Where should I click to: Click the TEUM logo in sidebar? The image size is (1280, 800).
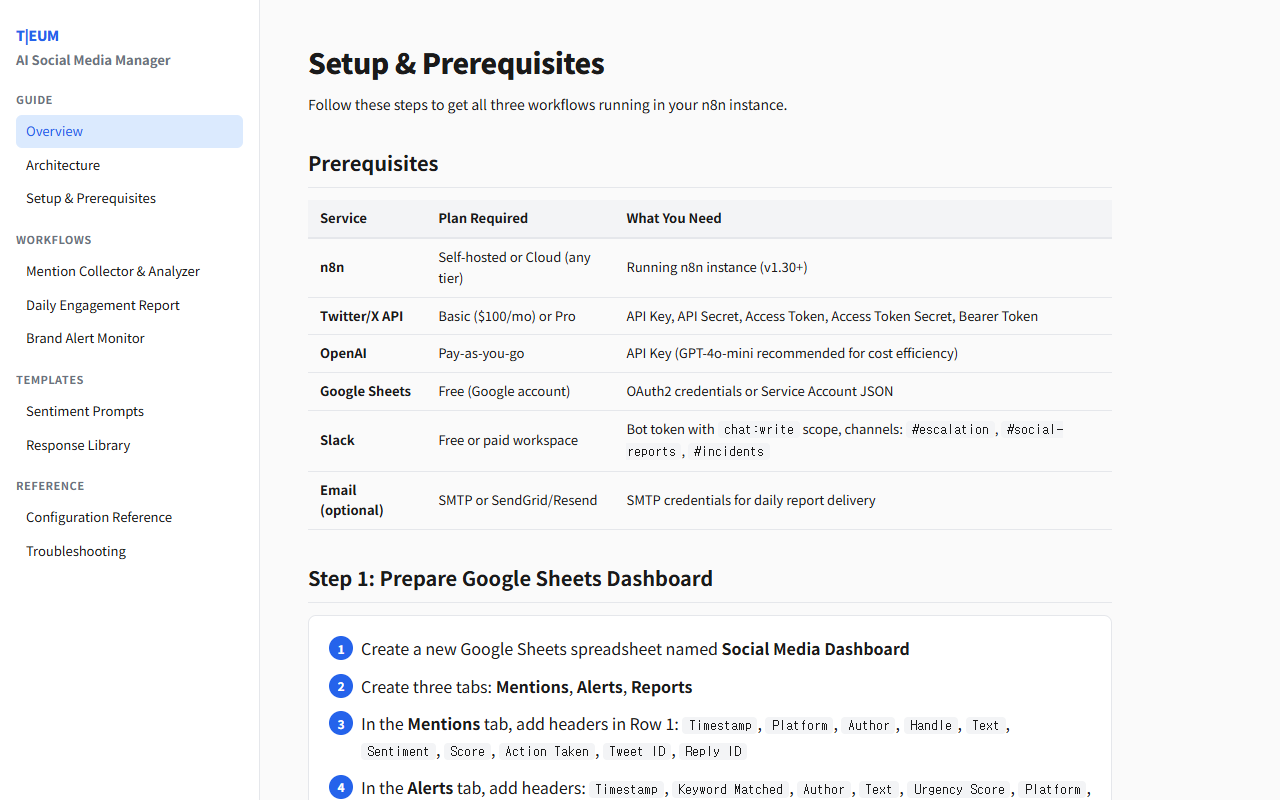[x=38, y=36]
